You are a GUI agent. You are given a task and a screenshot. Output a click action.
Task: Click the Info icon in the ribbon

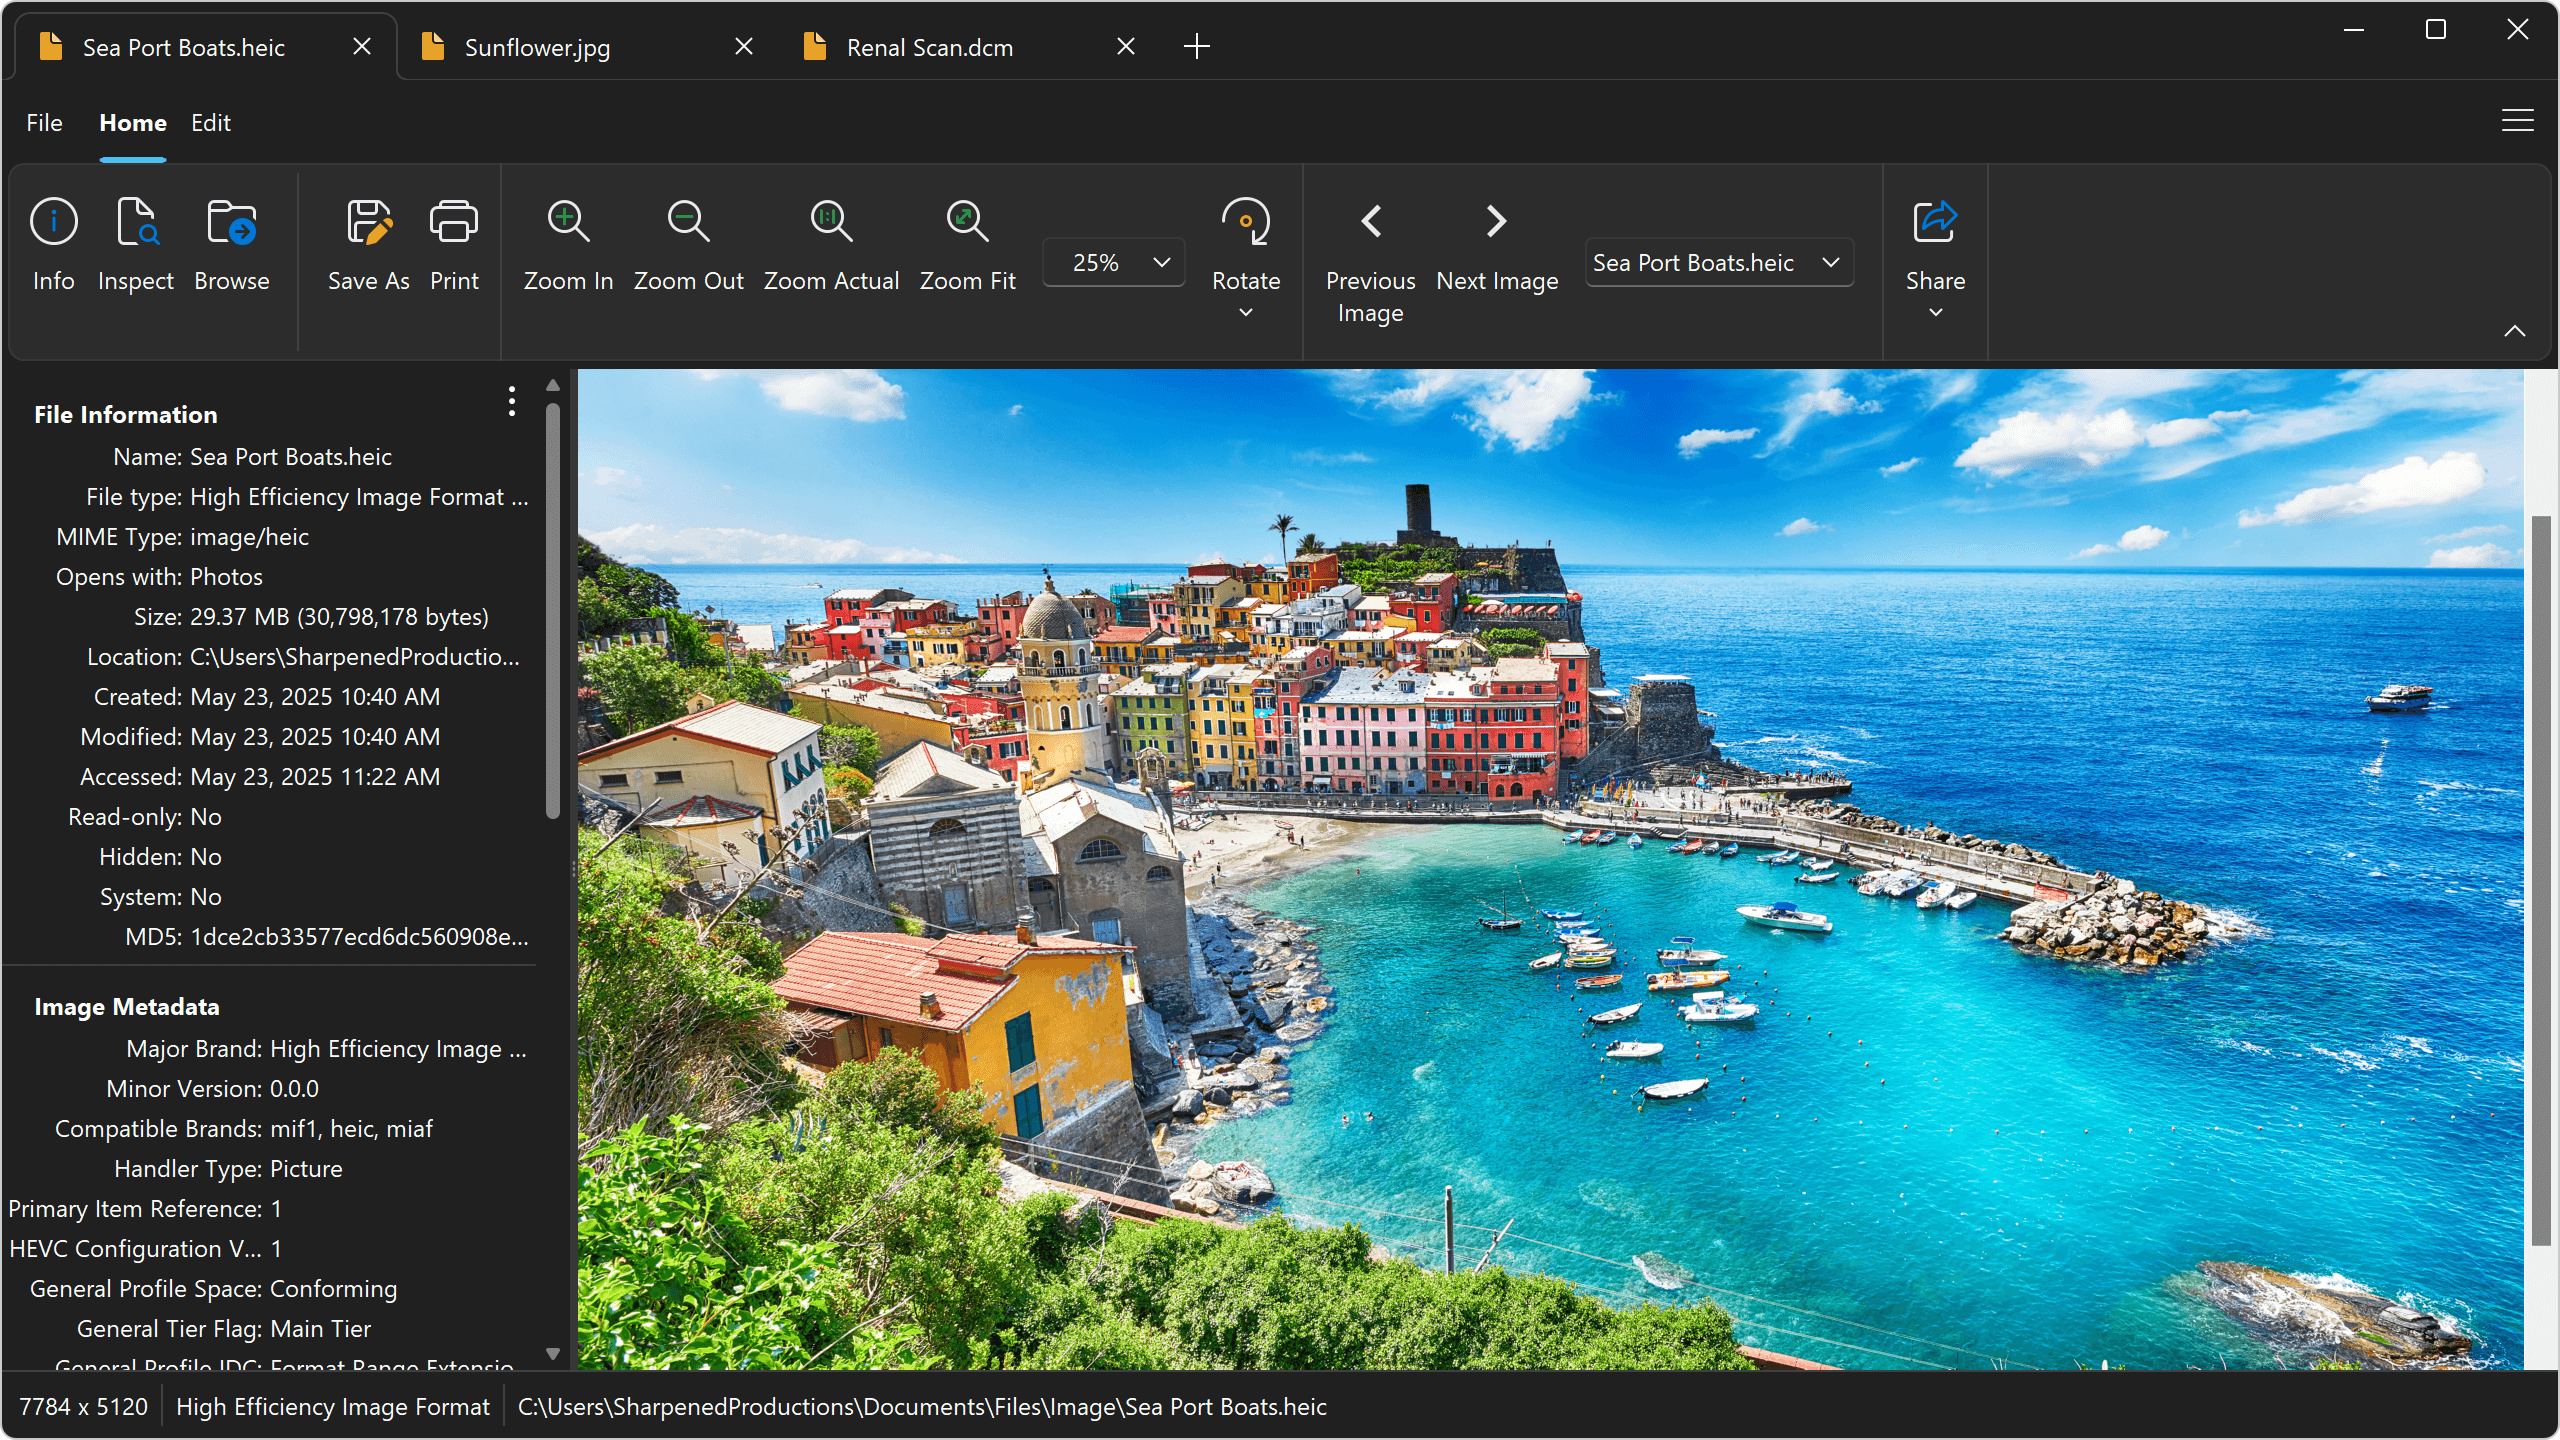pyautogui.click(x=53, y=221)
